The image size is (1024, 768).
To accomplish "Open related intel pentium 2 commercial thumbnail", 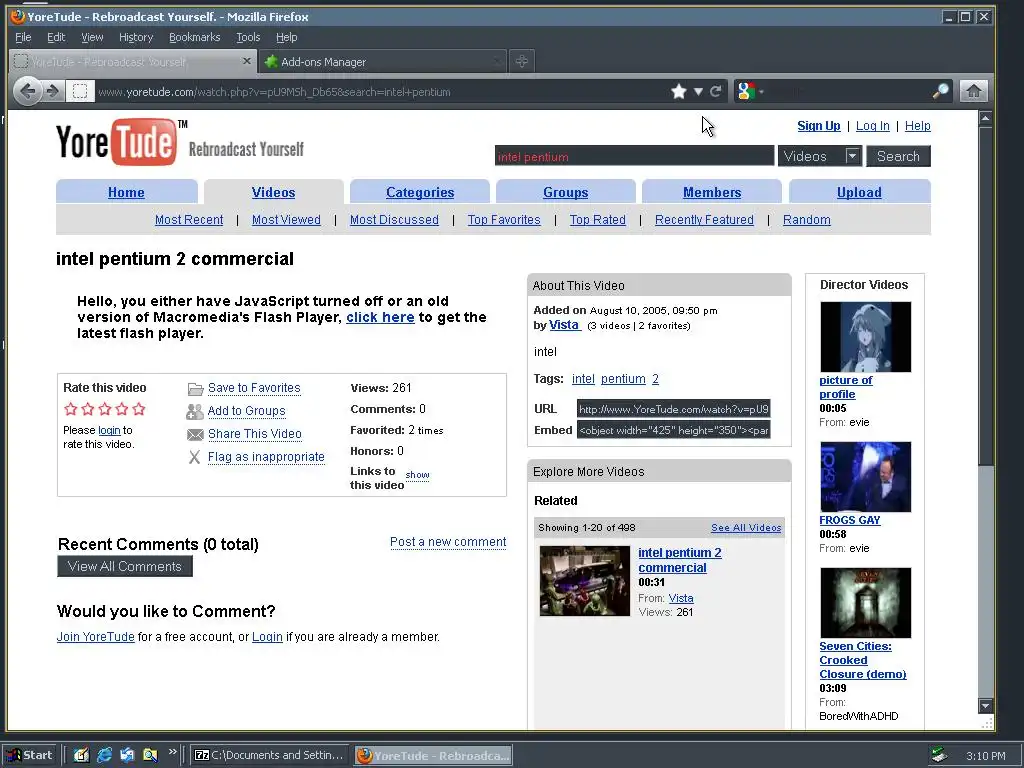I will [x=584, y=581].
